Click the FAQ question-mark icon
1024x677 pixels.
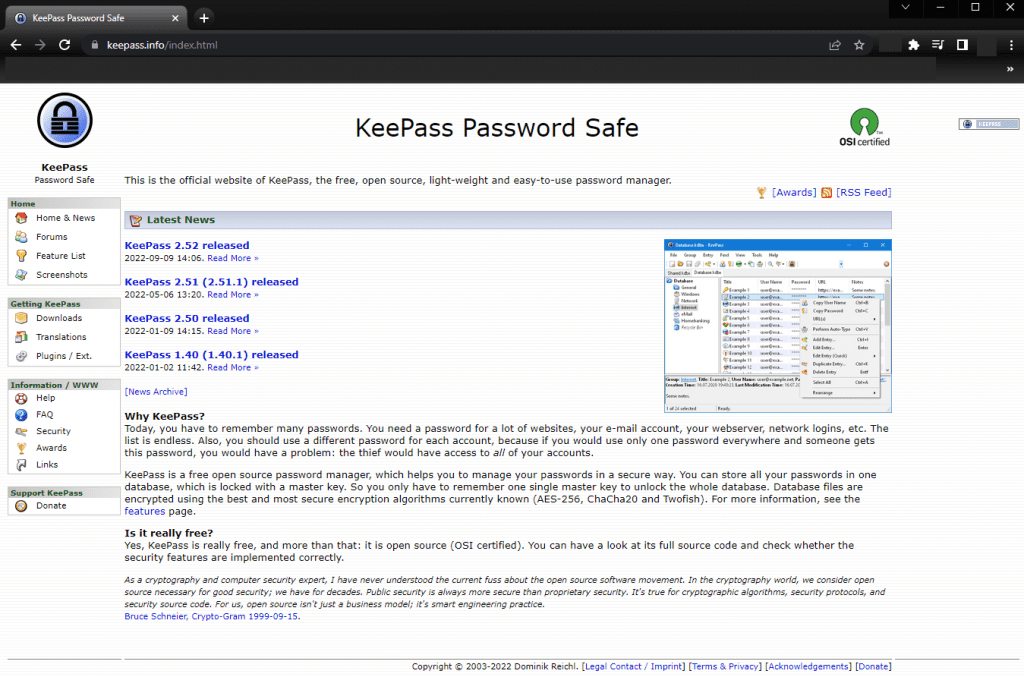pyautogui.click(x=21, y=414)
